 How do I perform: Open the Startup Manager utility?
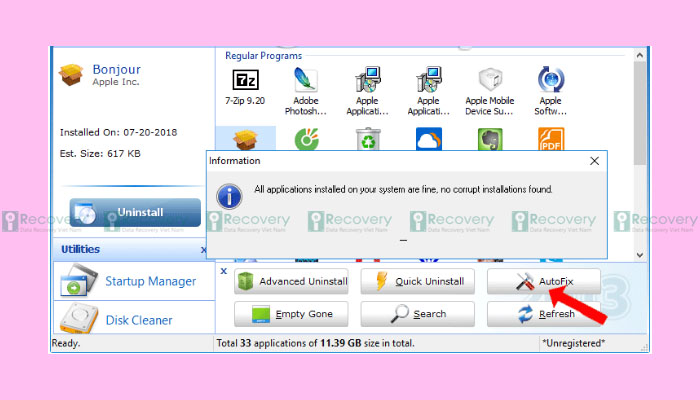click(134, 281)
